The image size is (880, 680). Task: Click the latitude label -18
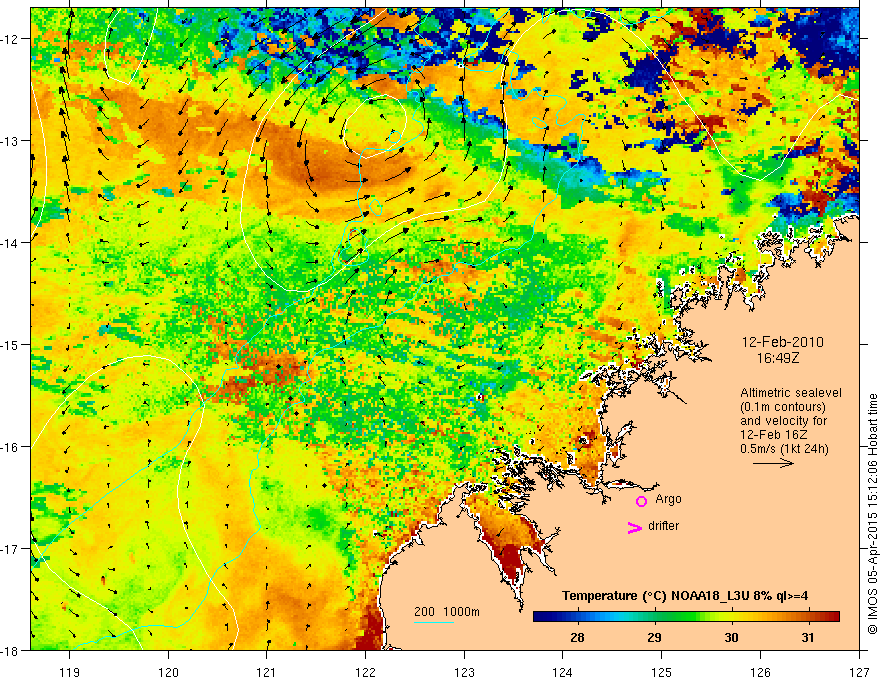11,650
